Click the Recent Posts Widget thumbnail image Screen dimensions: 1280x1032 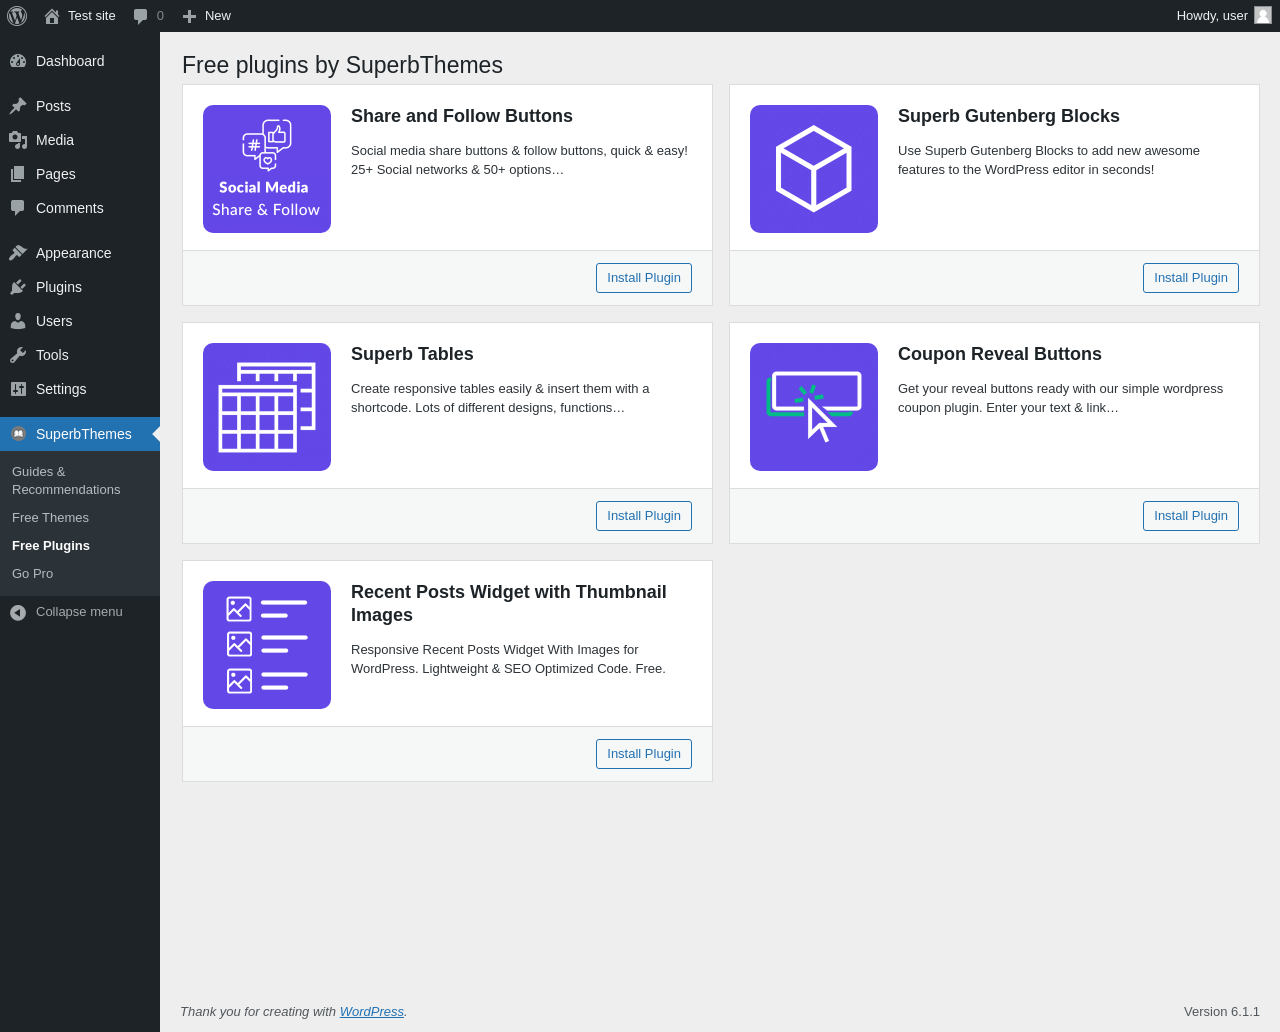point(267,645)
